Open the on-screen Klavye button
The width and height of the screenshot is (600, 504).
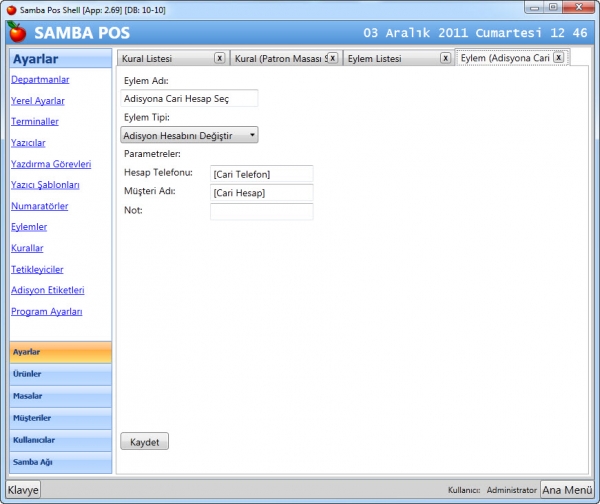23,490
